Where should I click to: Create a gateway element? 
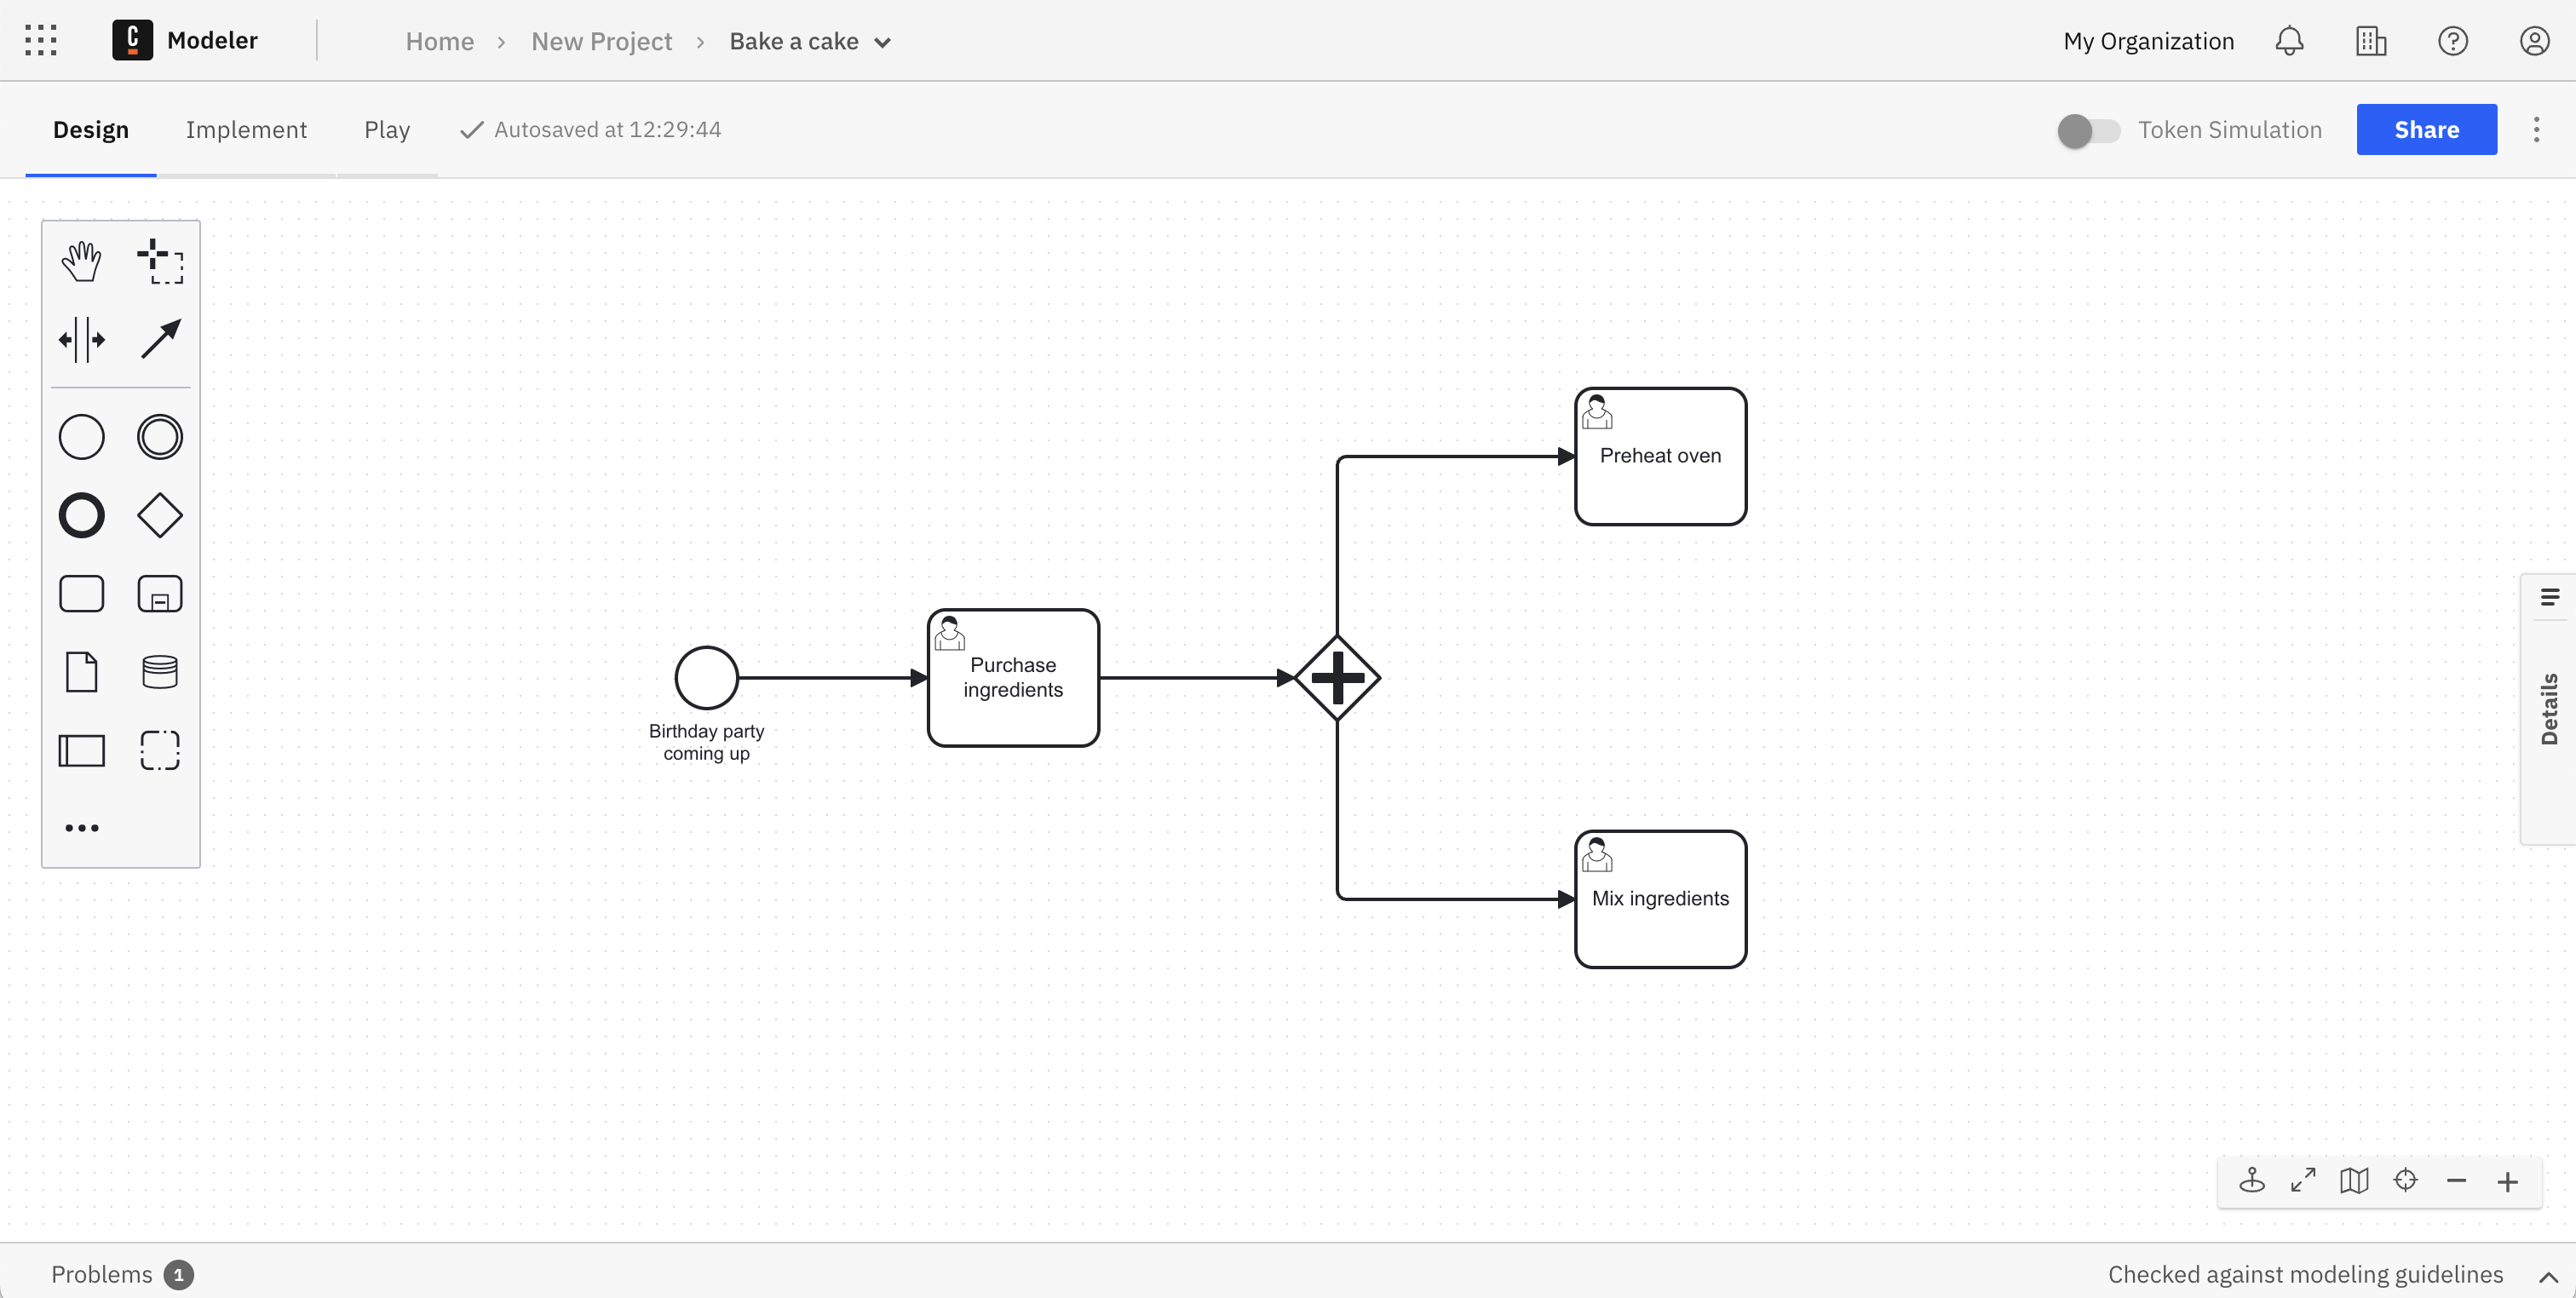[x=160, y=515]
